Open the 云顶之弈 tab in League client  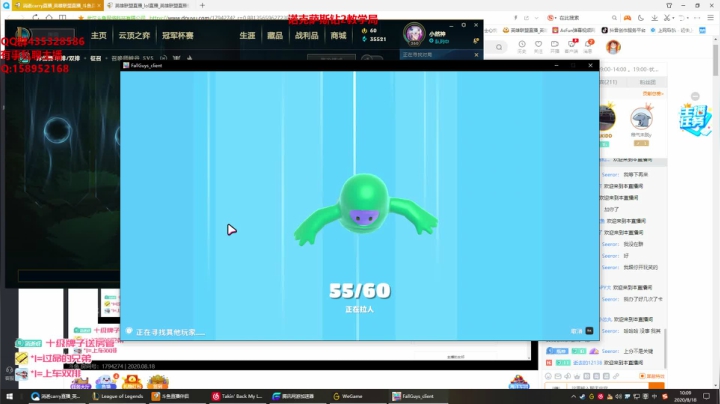click(134, 35)
